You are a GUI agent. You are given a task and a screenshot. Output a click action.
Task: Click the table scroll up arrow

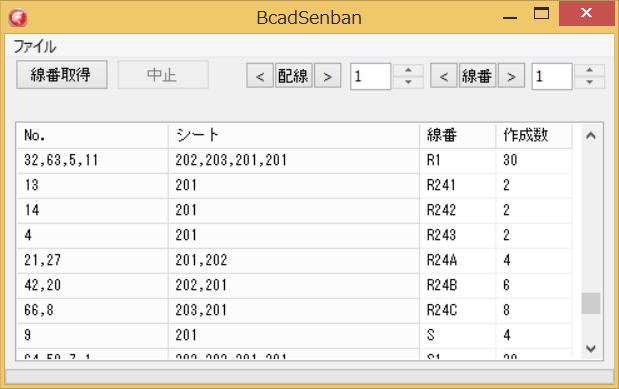pyautogui.click(x=591, y=136)
